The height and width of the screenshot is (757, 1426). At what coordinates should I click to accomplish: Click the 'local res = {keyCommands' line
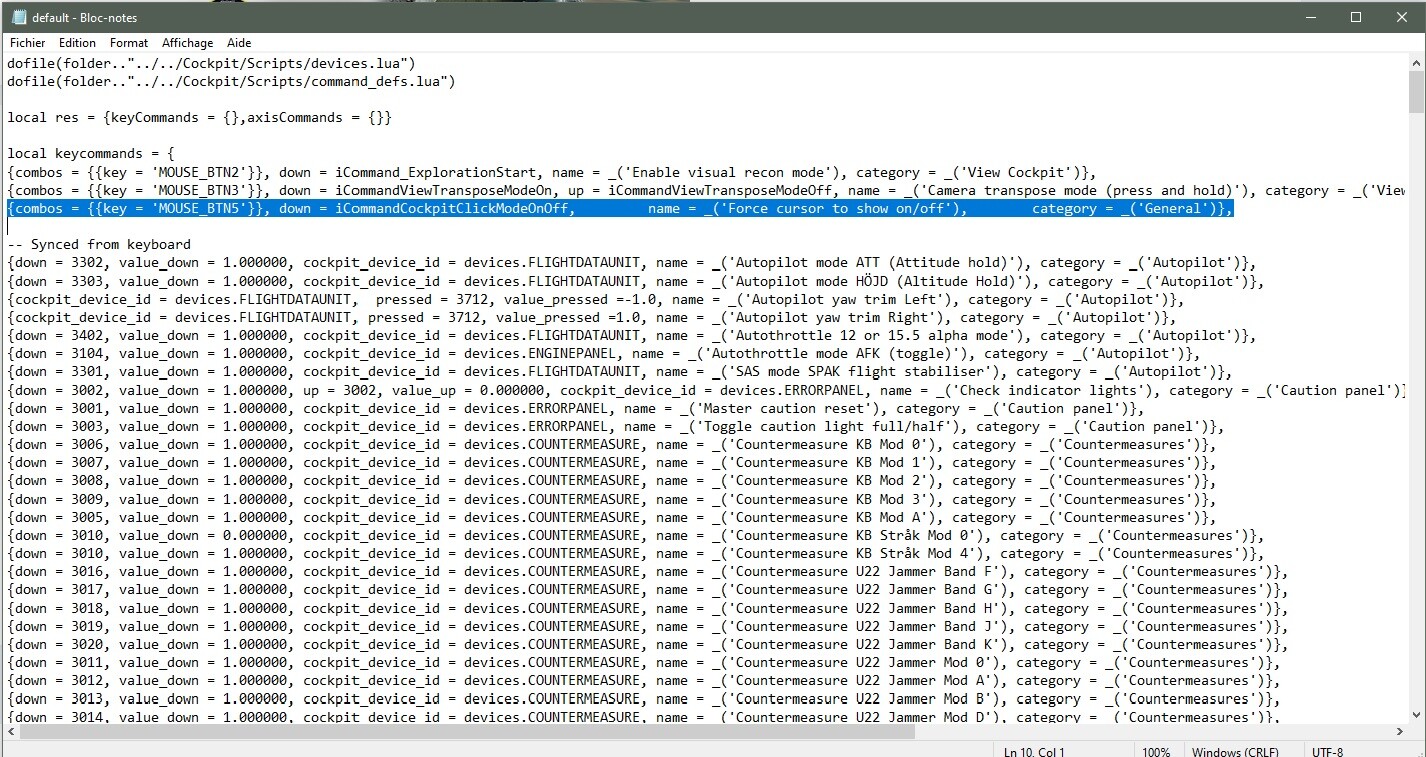[199, 117]
